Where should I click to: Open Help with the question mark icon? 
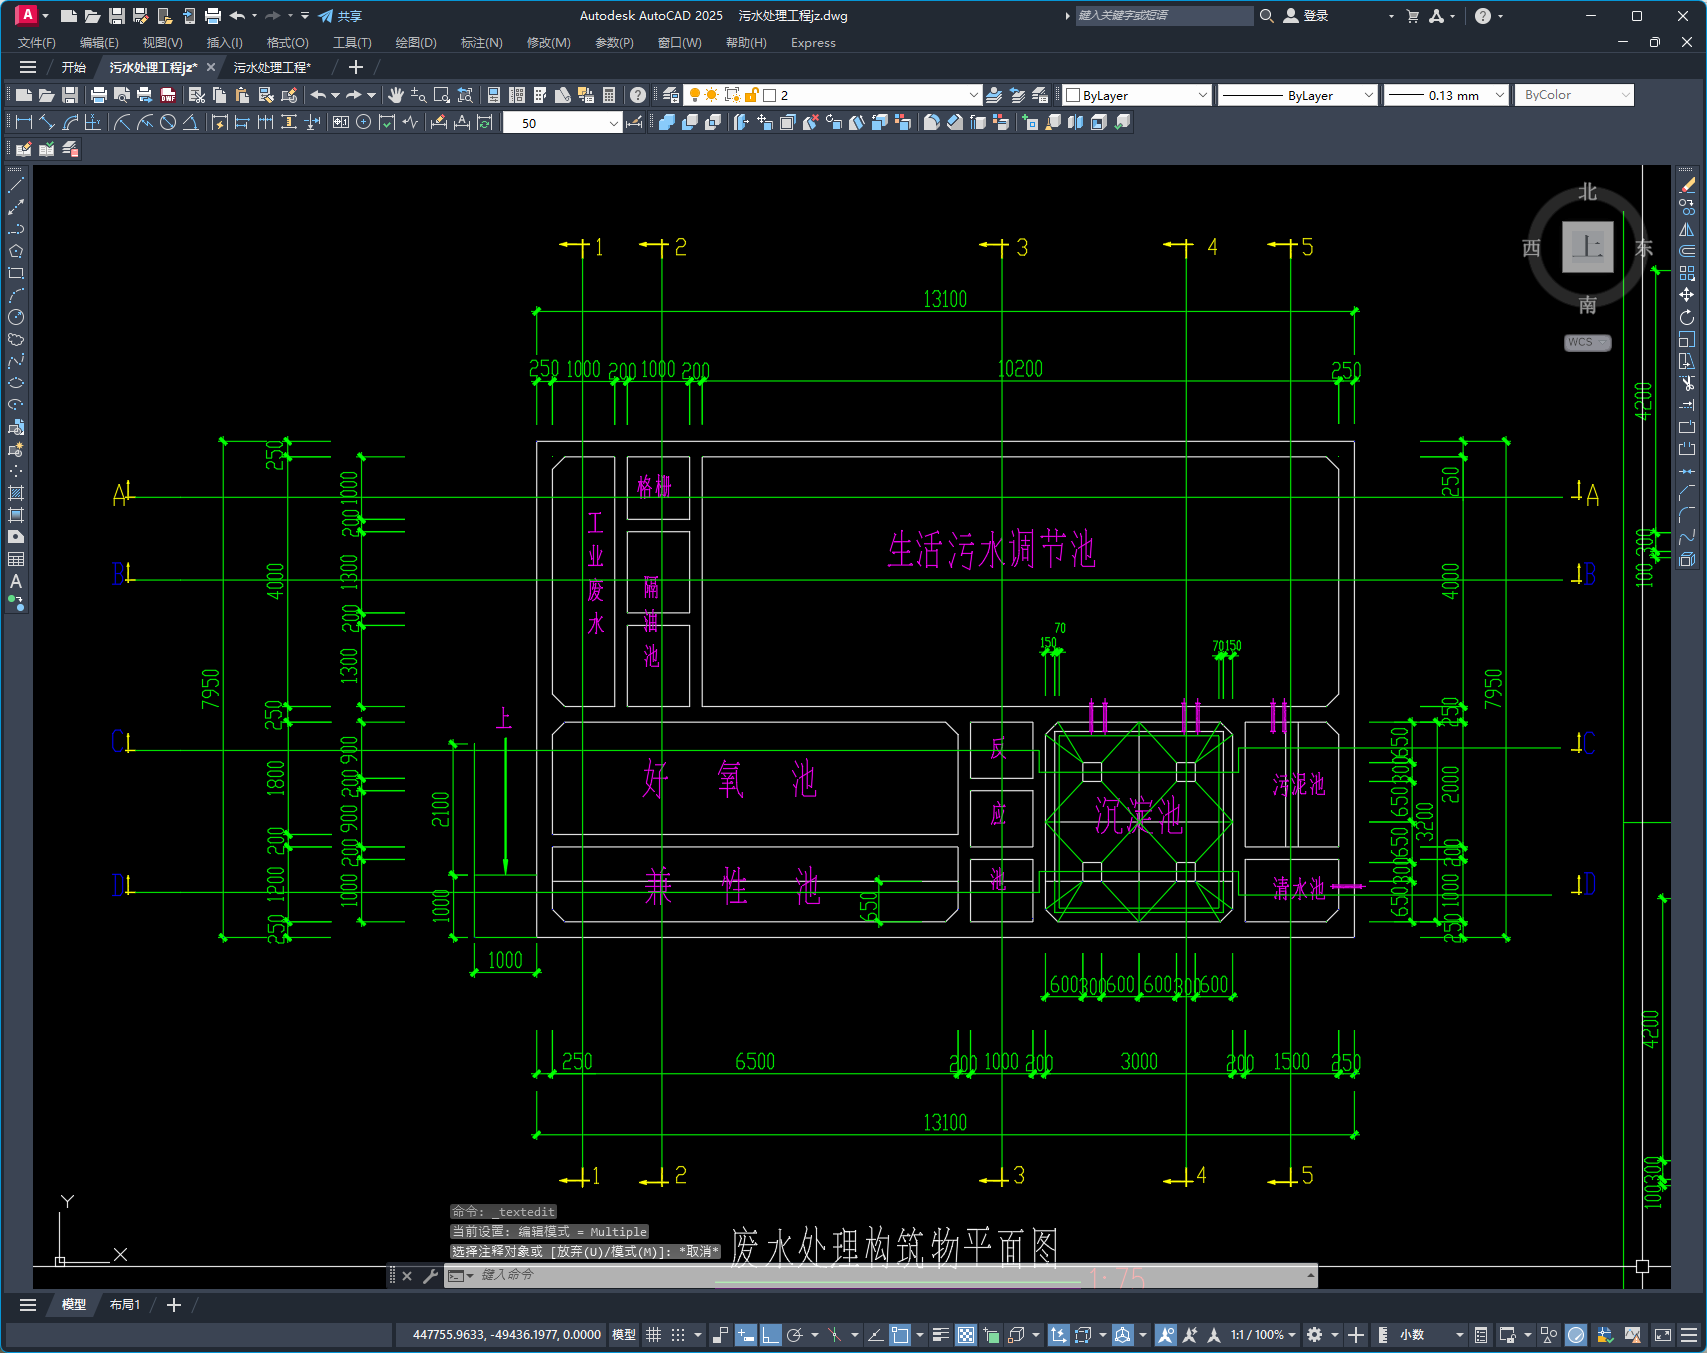pyautogui.click(x=638, y=95)
